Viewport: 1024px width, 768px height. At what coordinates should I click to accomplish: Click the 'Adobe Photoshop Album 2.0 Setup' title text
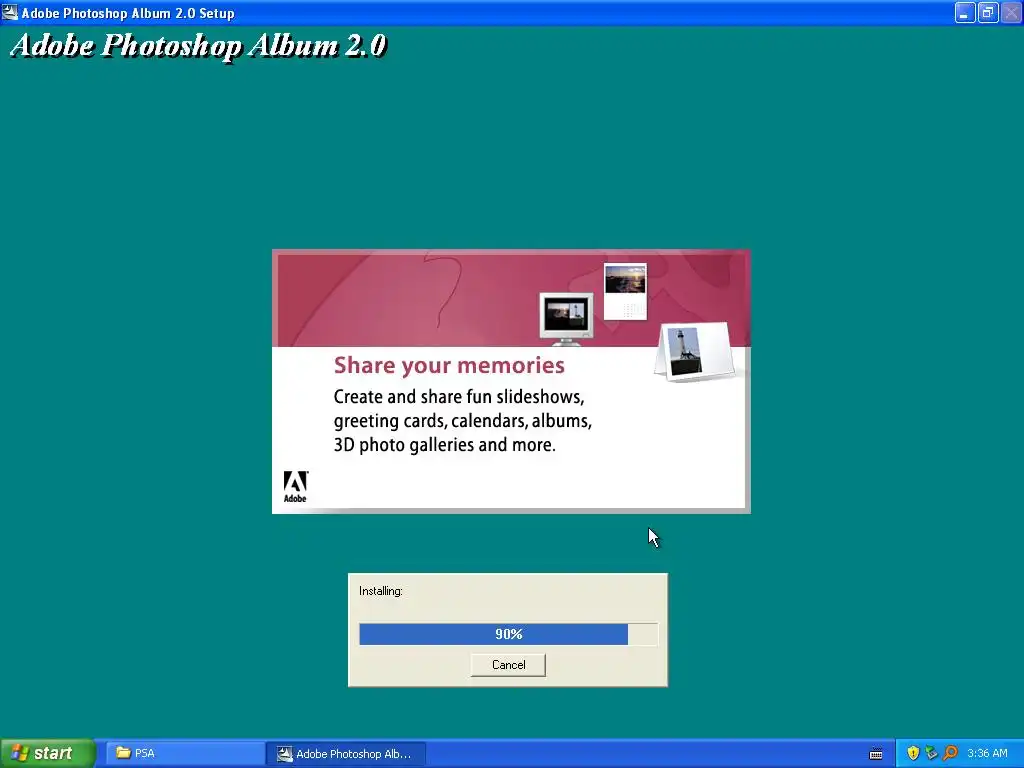click(x=128, y=13)
